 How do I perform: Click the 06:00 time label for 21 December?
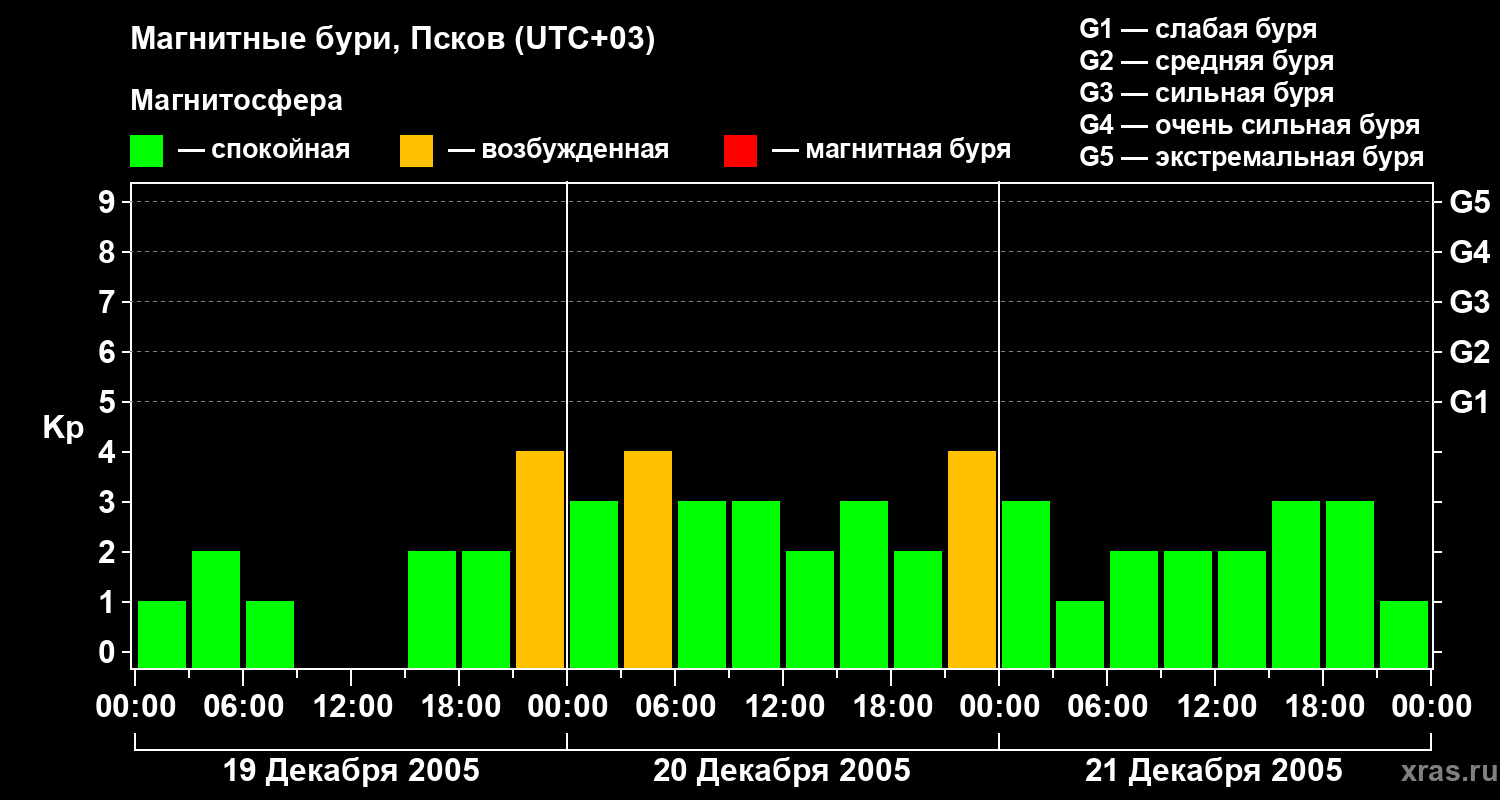pyautogui.click(x=1107, y=707)
